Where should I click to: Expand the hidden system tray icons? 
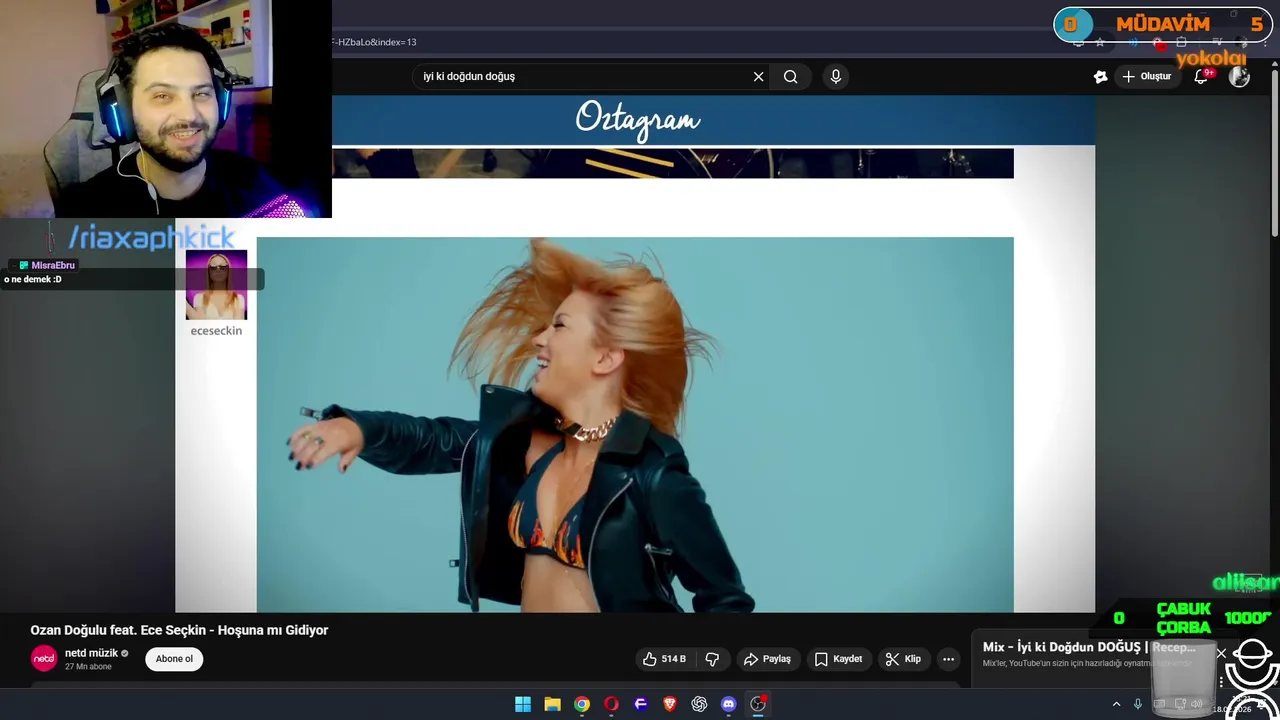[1116, 704]
